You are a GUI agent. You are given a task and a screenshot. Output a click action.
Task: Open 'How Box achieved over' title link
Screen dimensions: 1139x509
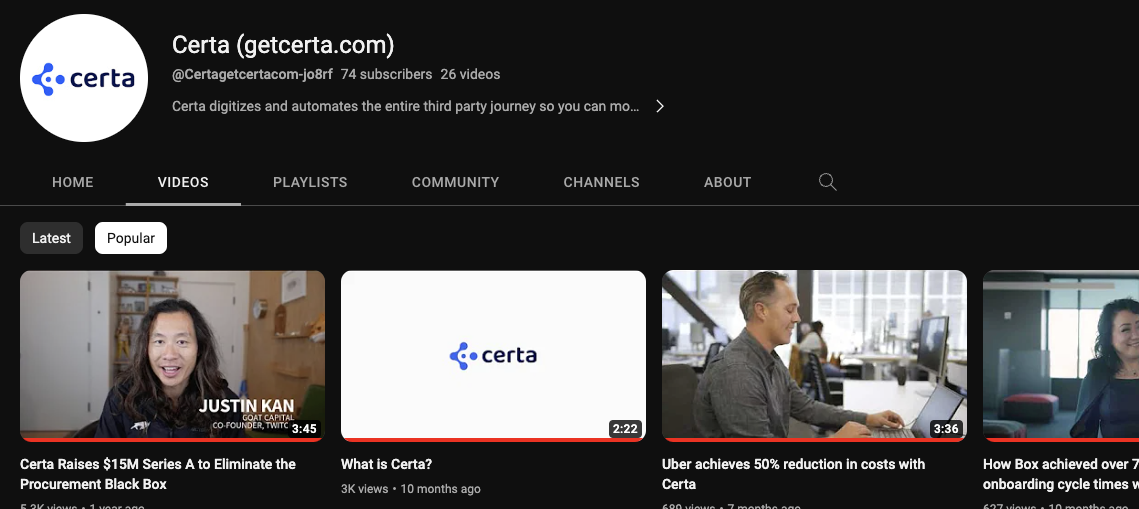(1061, 474)
